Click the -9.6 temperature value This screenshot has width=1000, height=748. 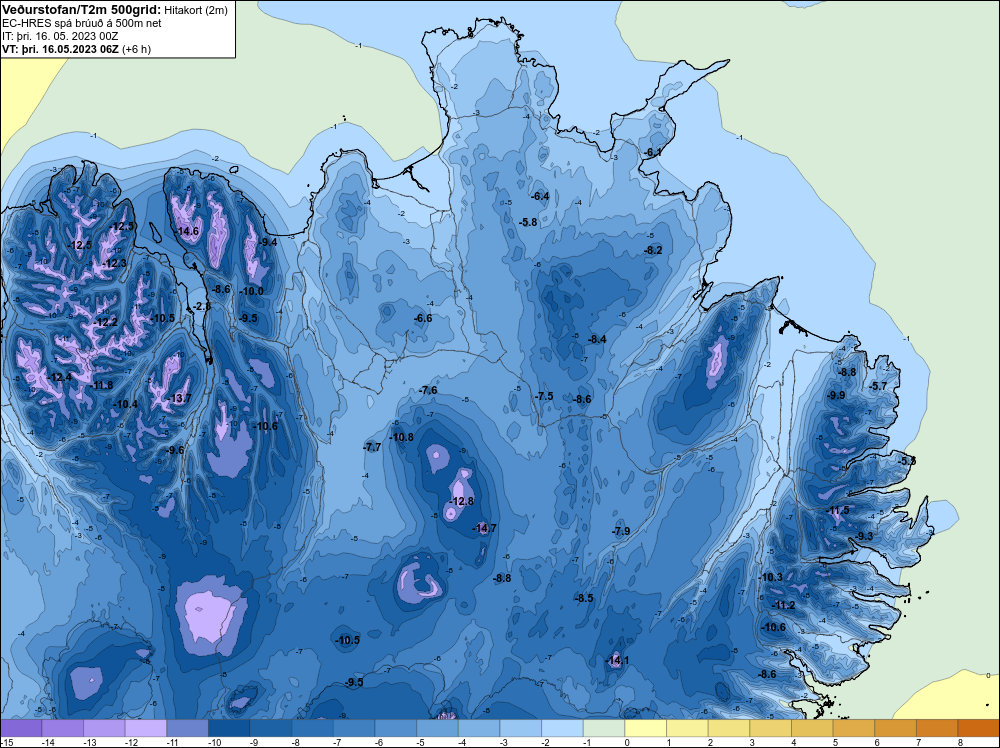[x=175, y=450]
